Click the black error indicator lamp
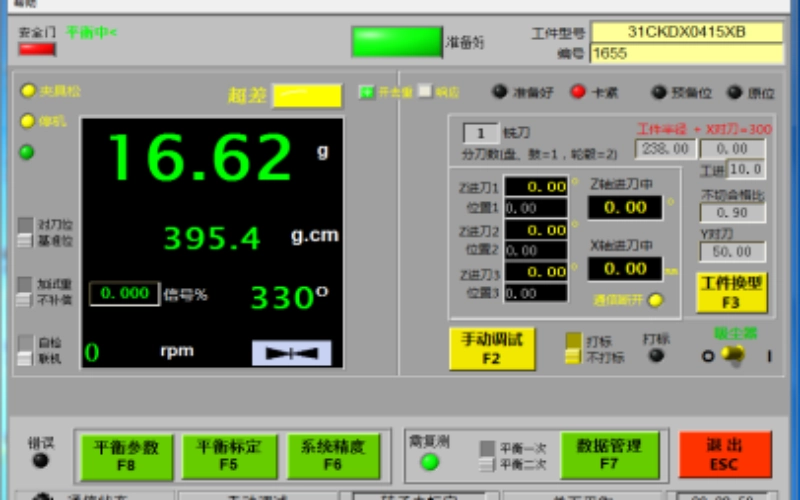 coord(40,461)
